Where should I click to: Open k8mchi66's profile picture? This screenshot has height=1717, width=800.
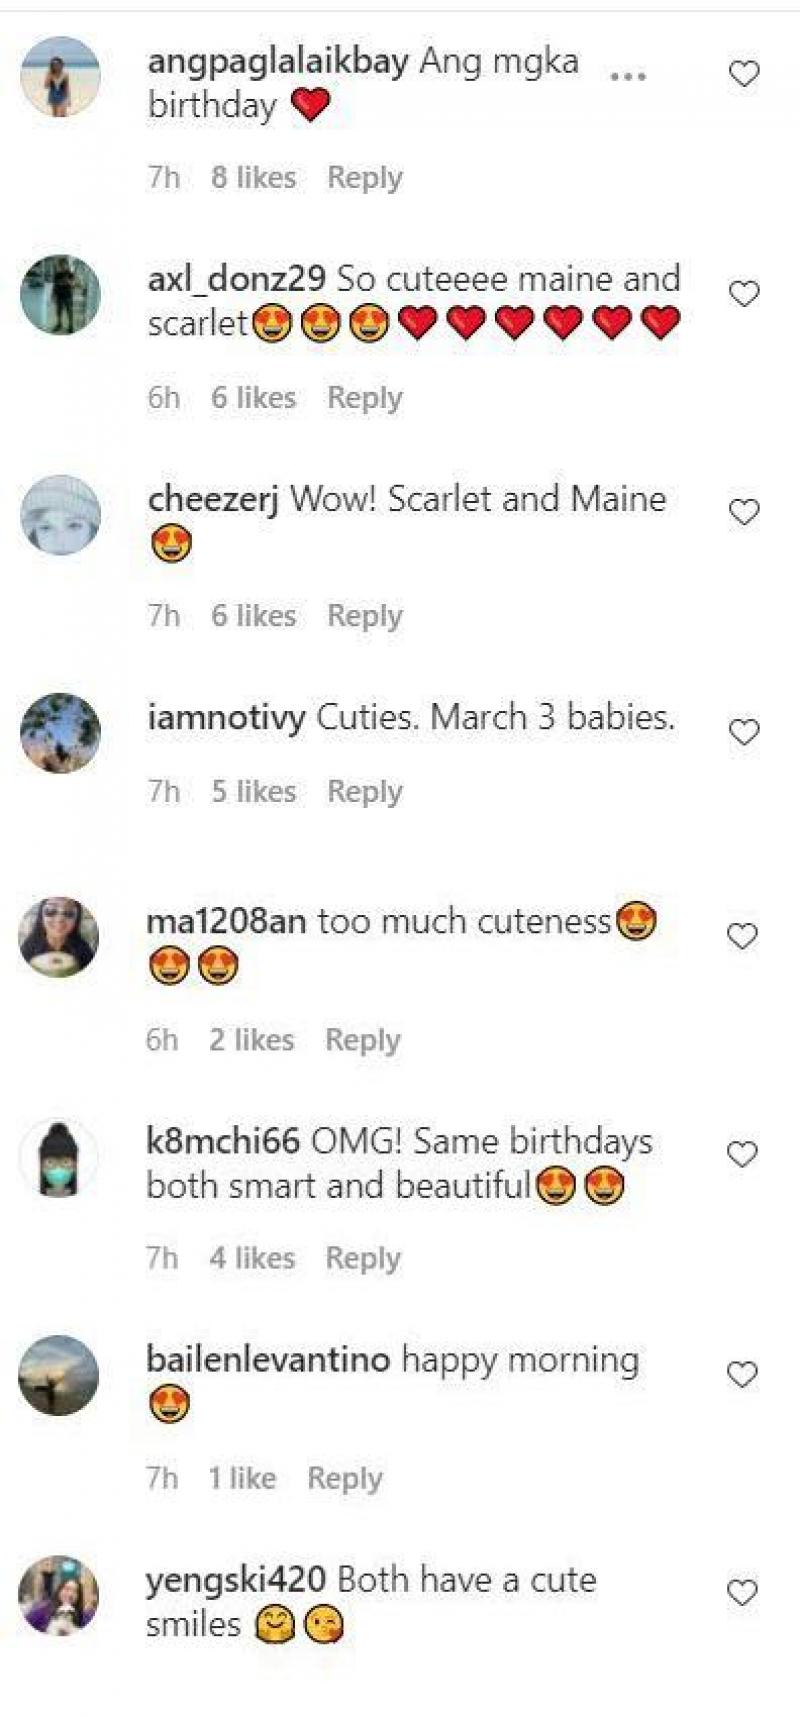(x=60, y=1157)
